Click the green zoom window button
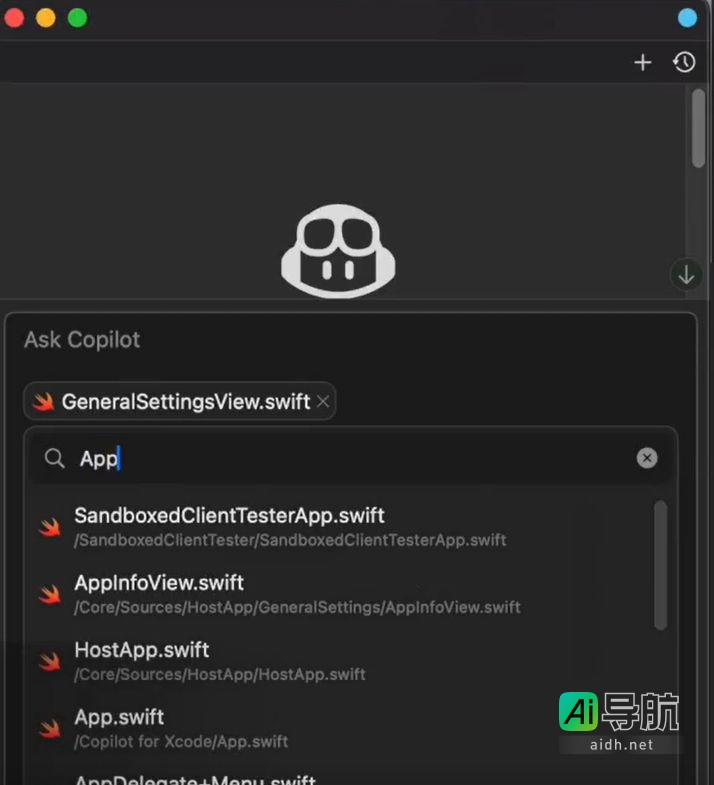 [x=77, y=18]
